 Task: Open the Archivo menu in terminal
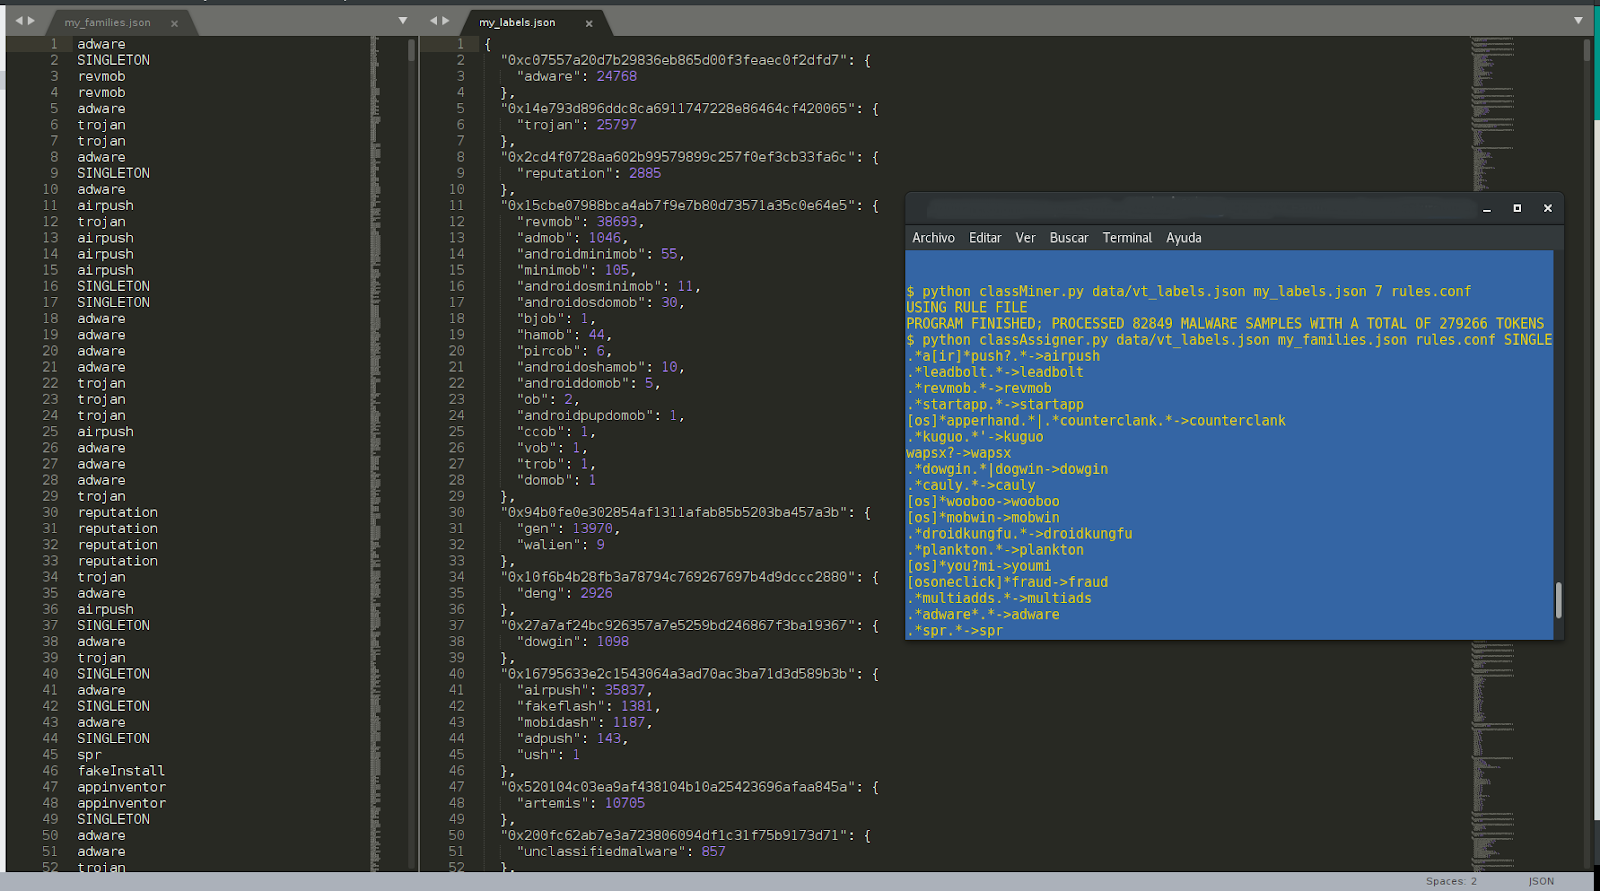coord(933,238)
